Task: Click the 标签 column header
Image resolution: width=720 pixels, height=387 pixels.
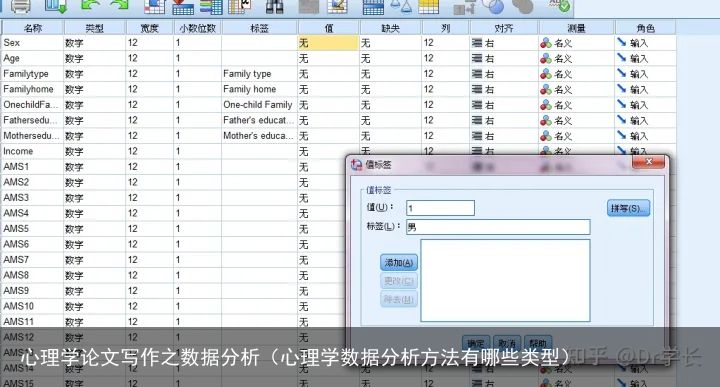Action: click(259, 28)
